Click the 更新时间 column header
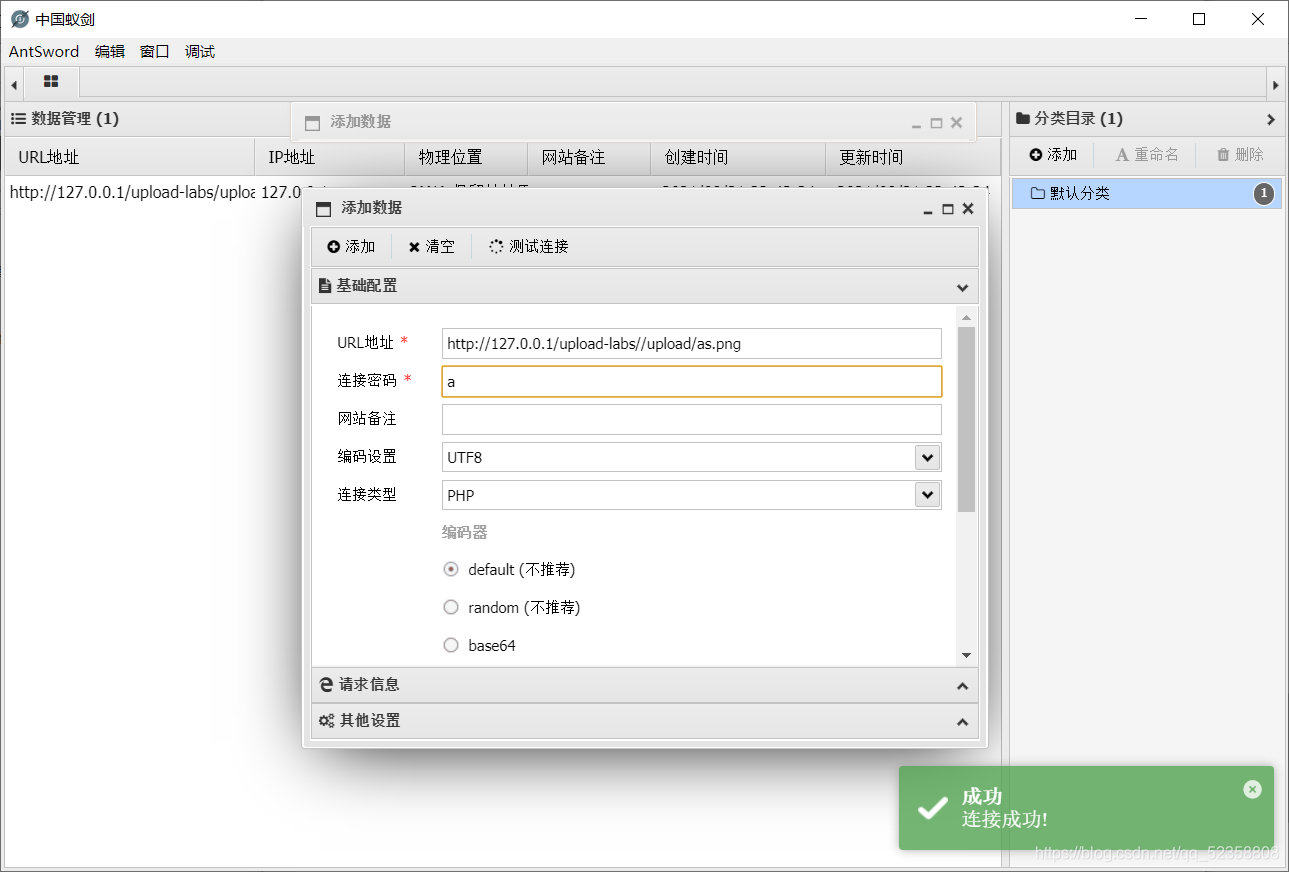This screenshot has width=1289, height=872. 913,157
